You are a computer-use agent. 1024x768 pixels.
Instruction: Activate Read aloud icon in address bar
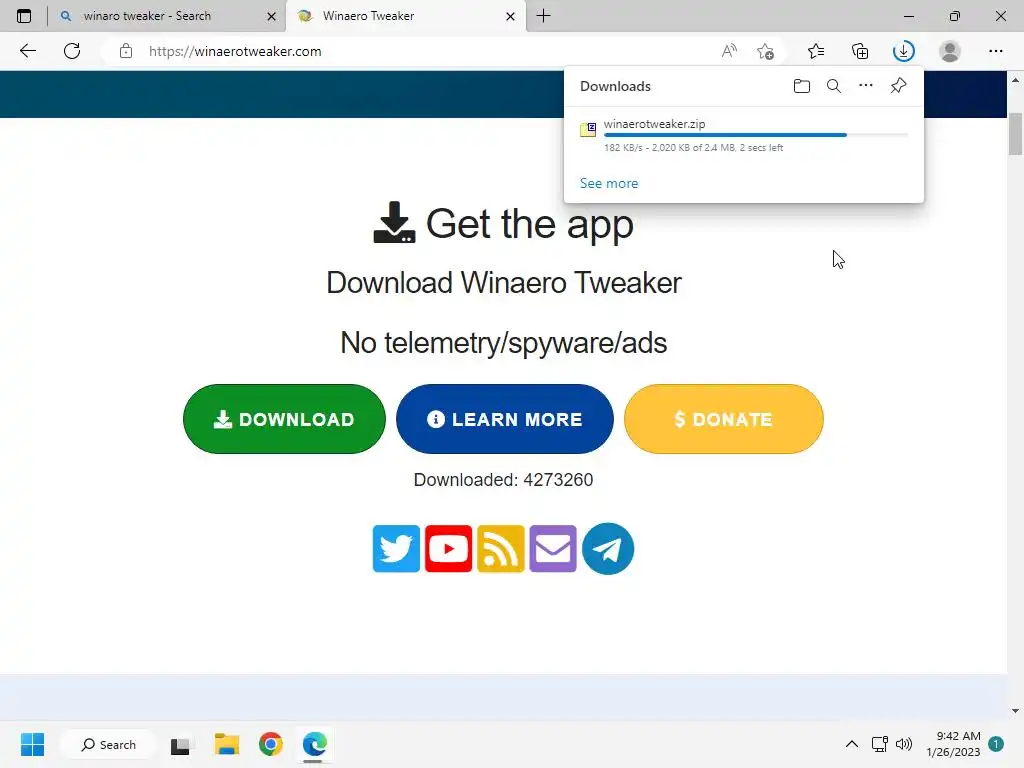729,51
